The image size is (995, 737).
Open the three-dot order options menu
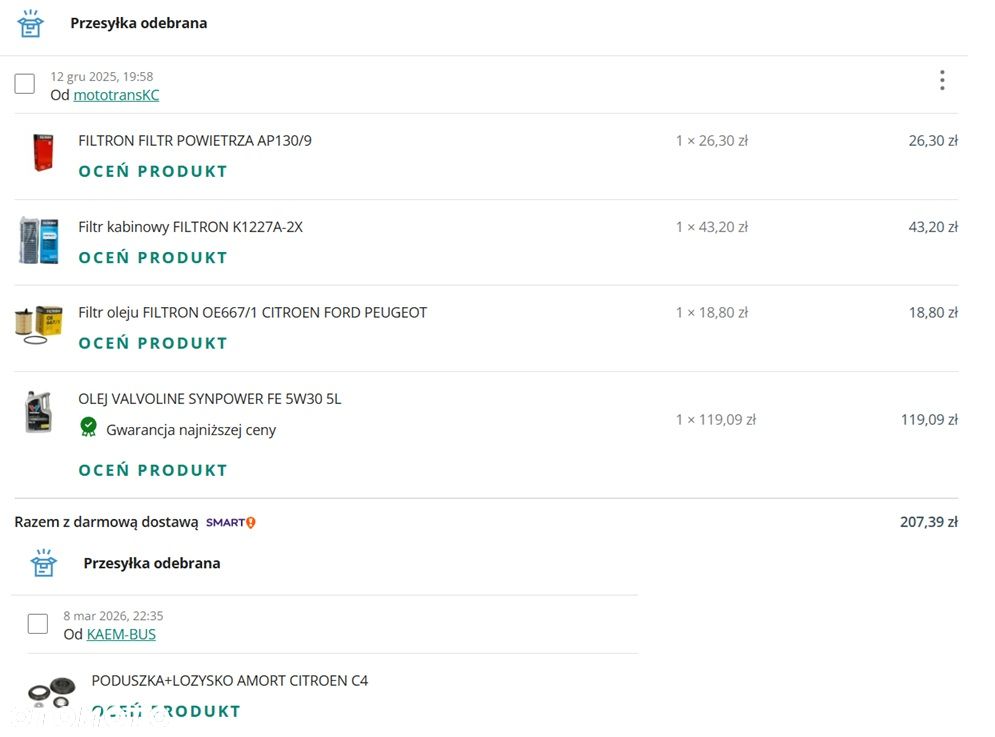[942, 81]
